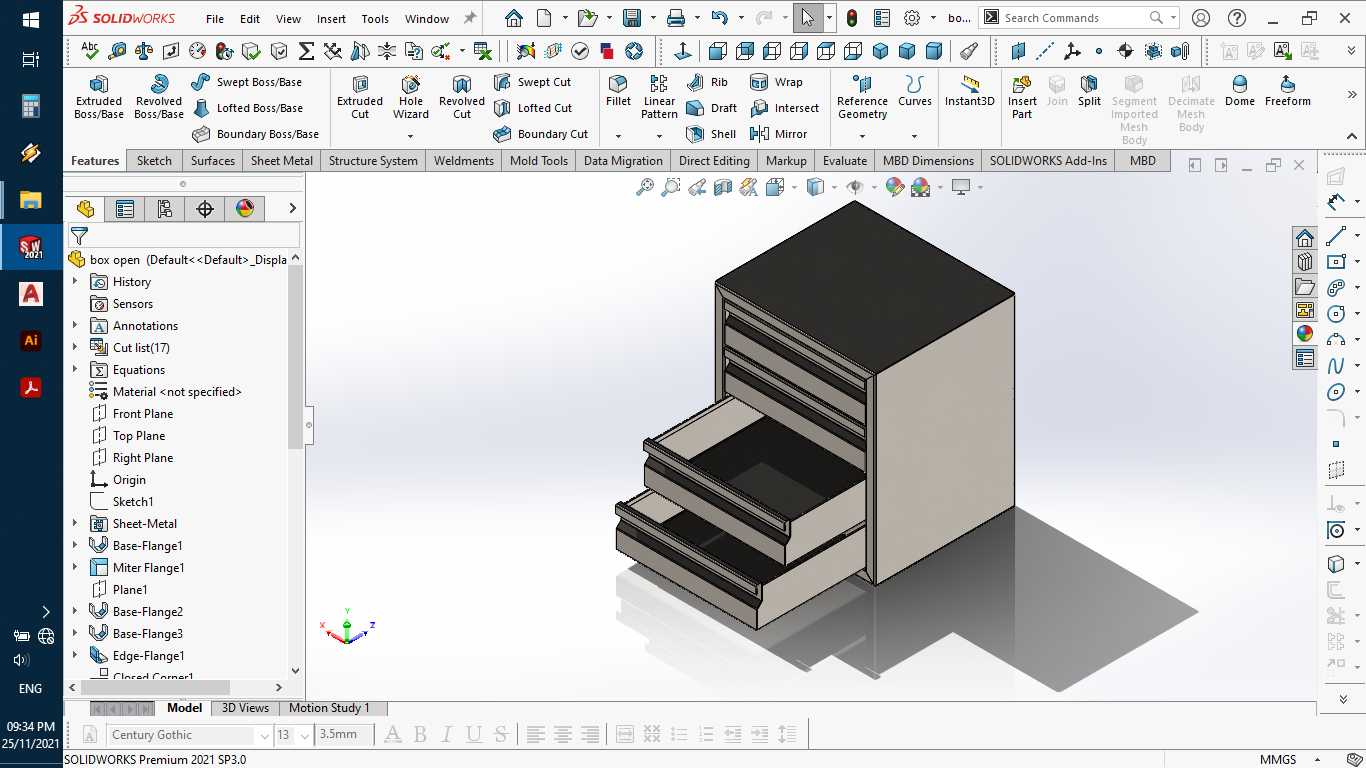Open the Adobe Acrobat taskbar icon
The height and width of the screenshot is (768, 1366).
coord(31,387)
